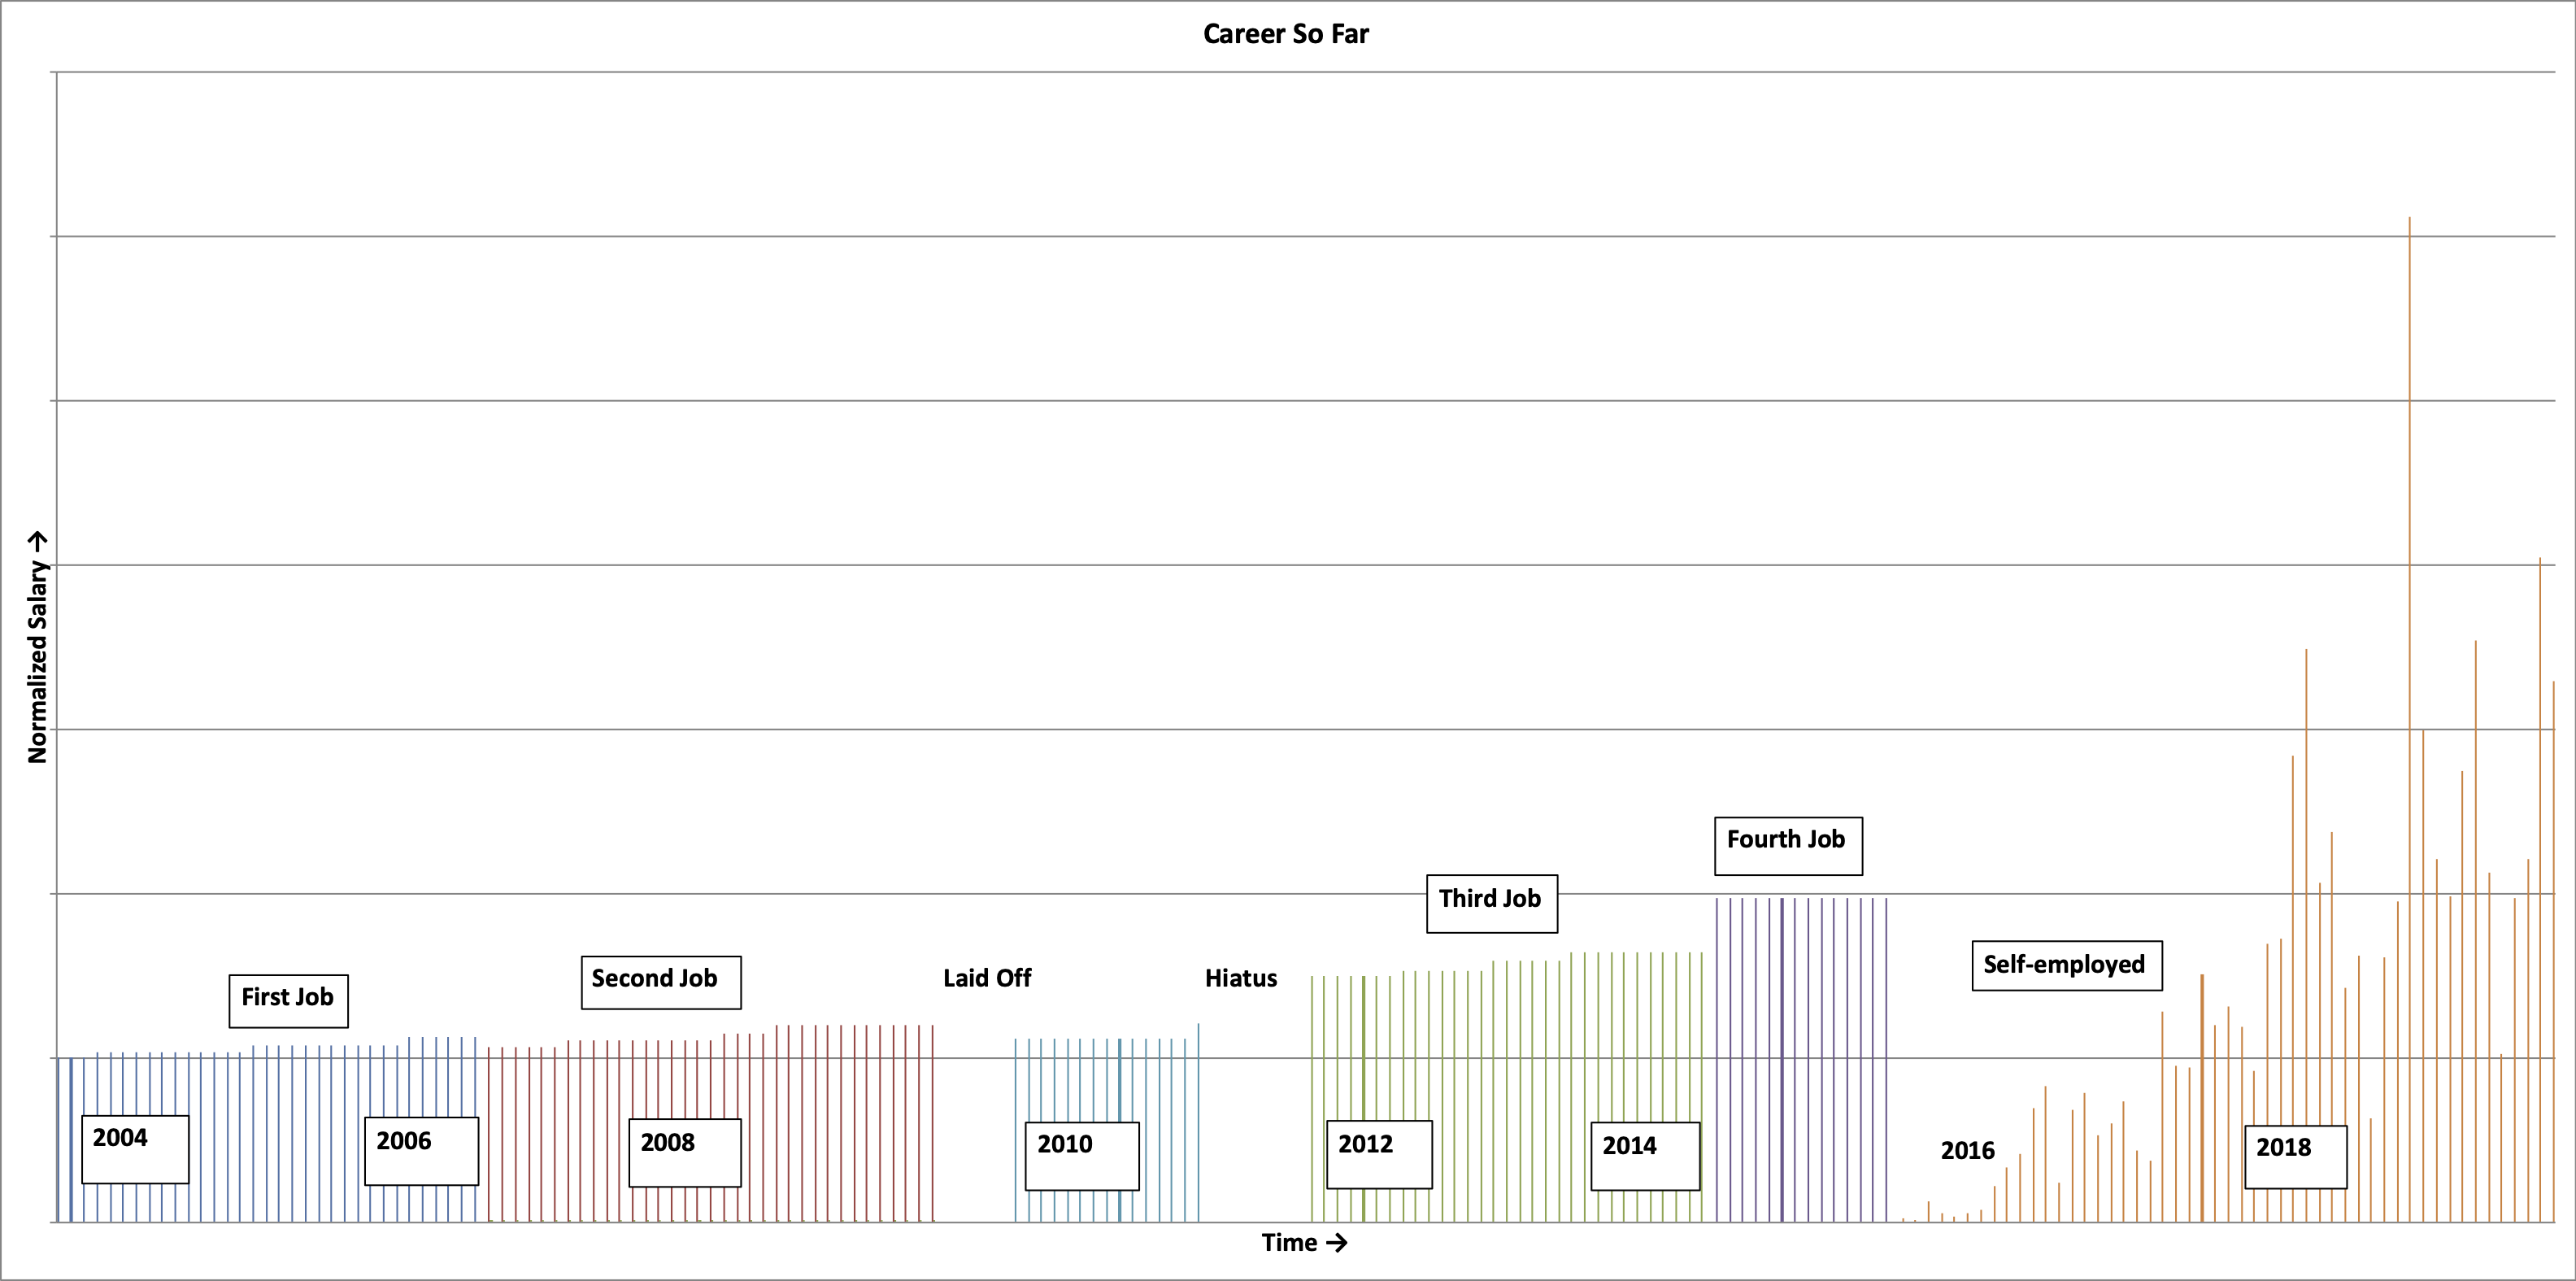2576x1281 pixels.
Task: Click the 'First Job' label box
Action: pos(289,1001)
